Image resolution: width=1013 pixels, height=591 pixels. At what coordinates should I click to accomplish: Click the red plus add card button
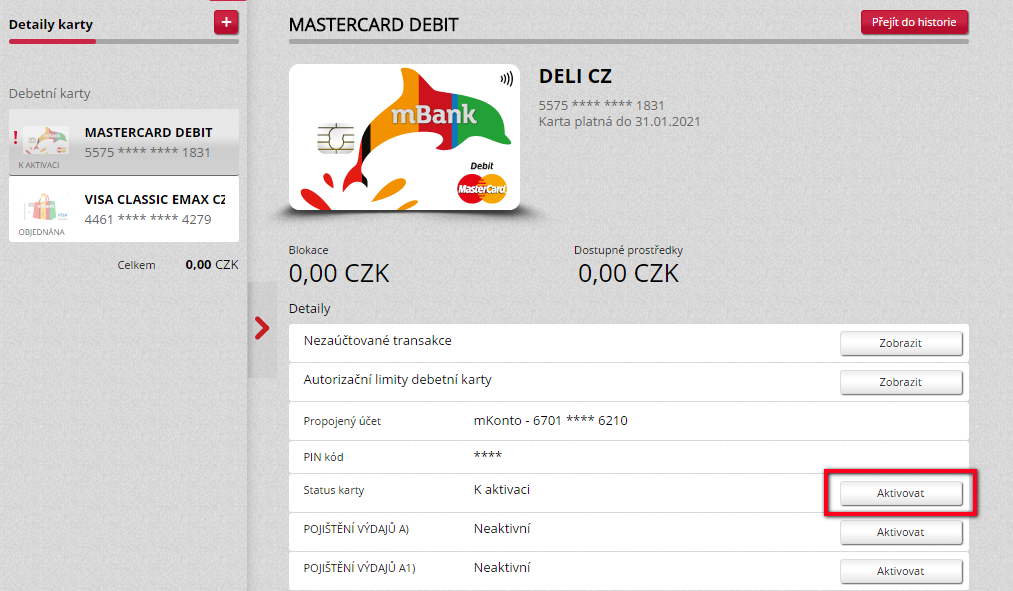tap(226, 23)
